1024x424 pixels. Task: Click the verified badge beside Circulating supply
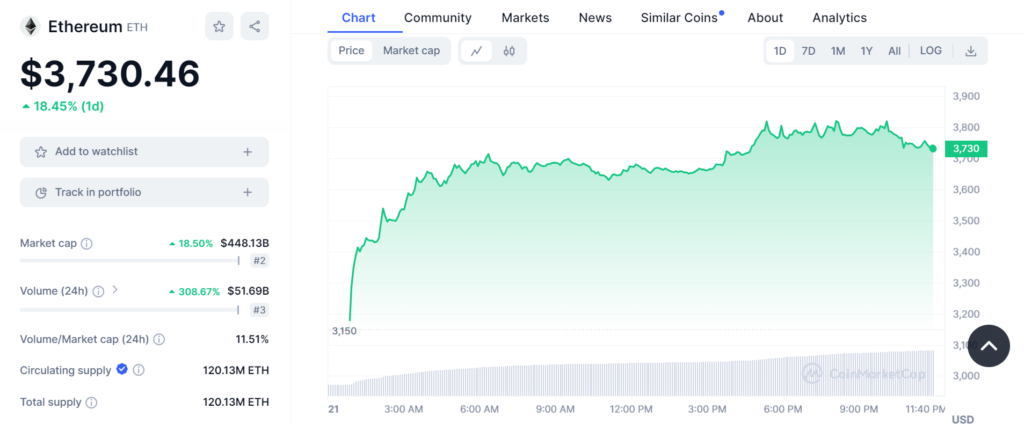[122, 370]
